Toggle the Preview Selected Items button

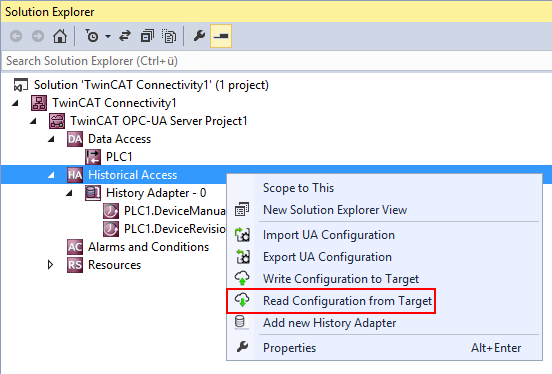(221, 36)
